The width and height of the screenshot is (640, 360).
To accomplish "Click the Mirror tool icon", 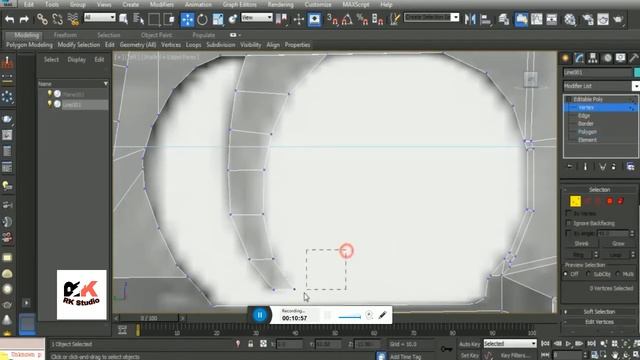I will tap(470, 19).
